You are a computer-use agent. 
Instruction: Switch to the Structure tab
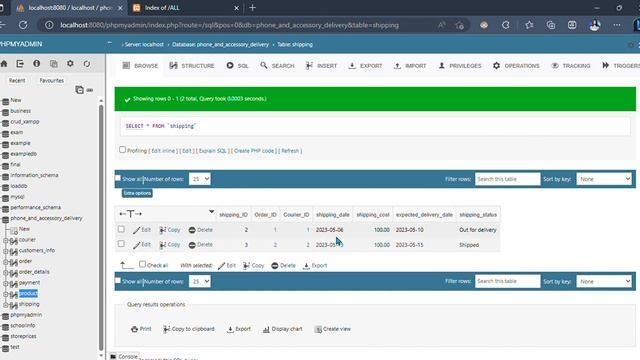[x=192, y=65]
